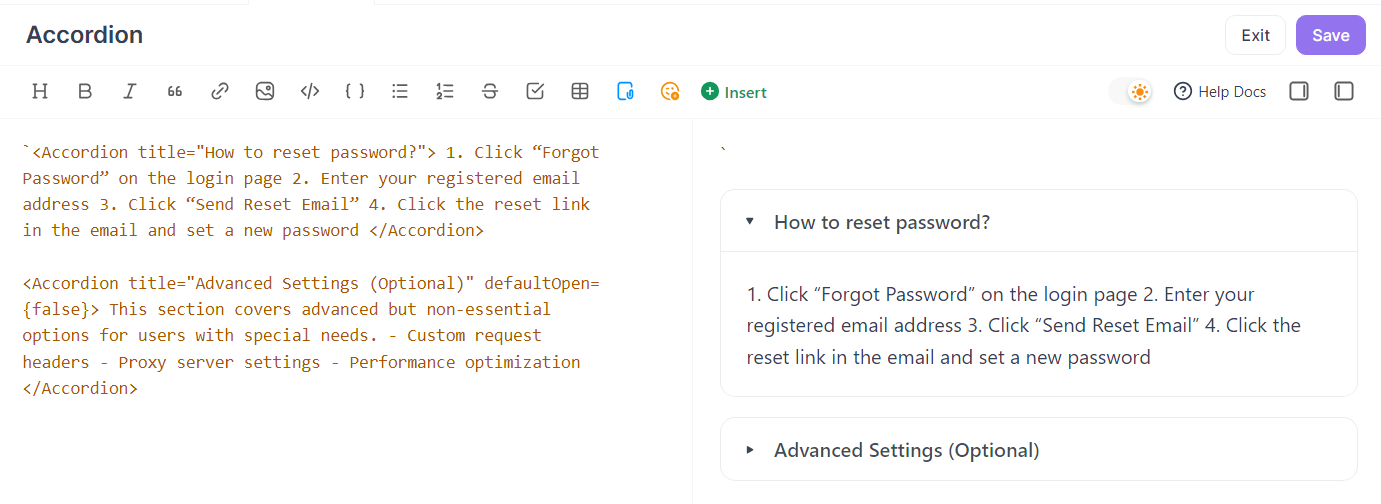Image resolution: width=1381 pixels, height=504 pixels.
Task: Insert a code block with the curly-braces icon
Action: pos(355,92)
